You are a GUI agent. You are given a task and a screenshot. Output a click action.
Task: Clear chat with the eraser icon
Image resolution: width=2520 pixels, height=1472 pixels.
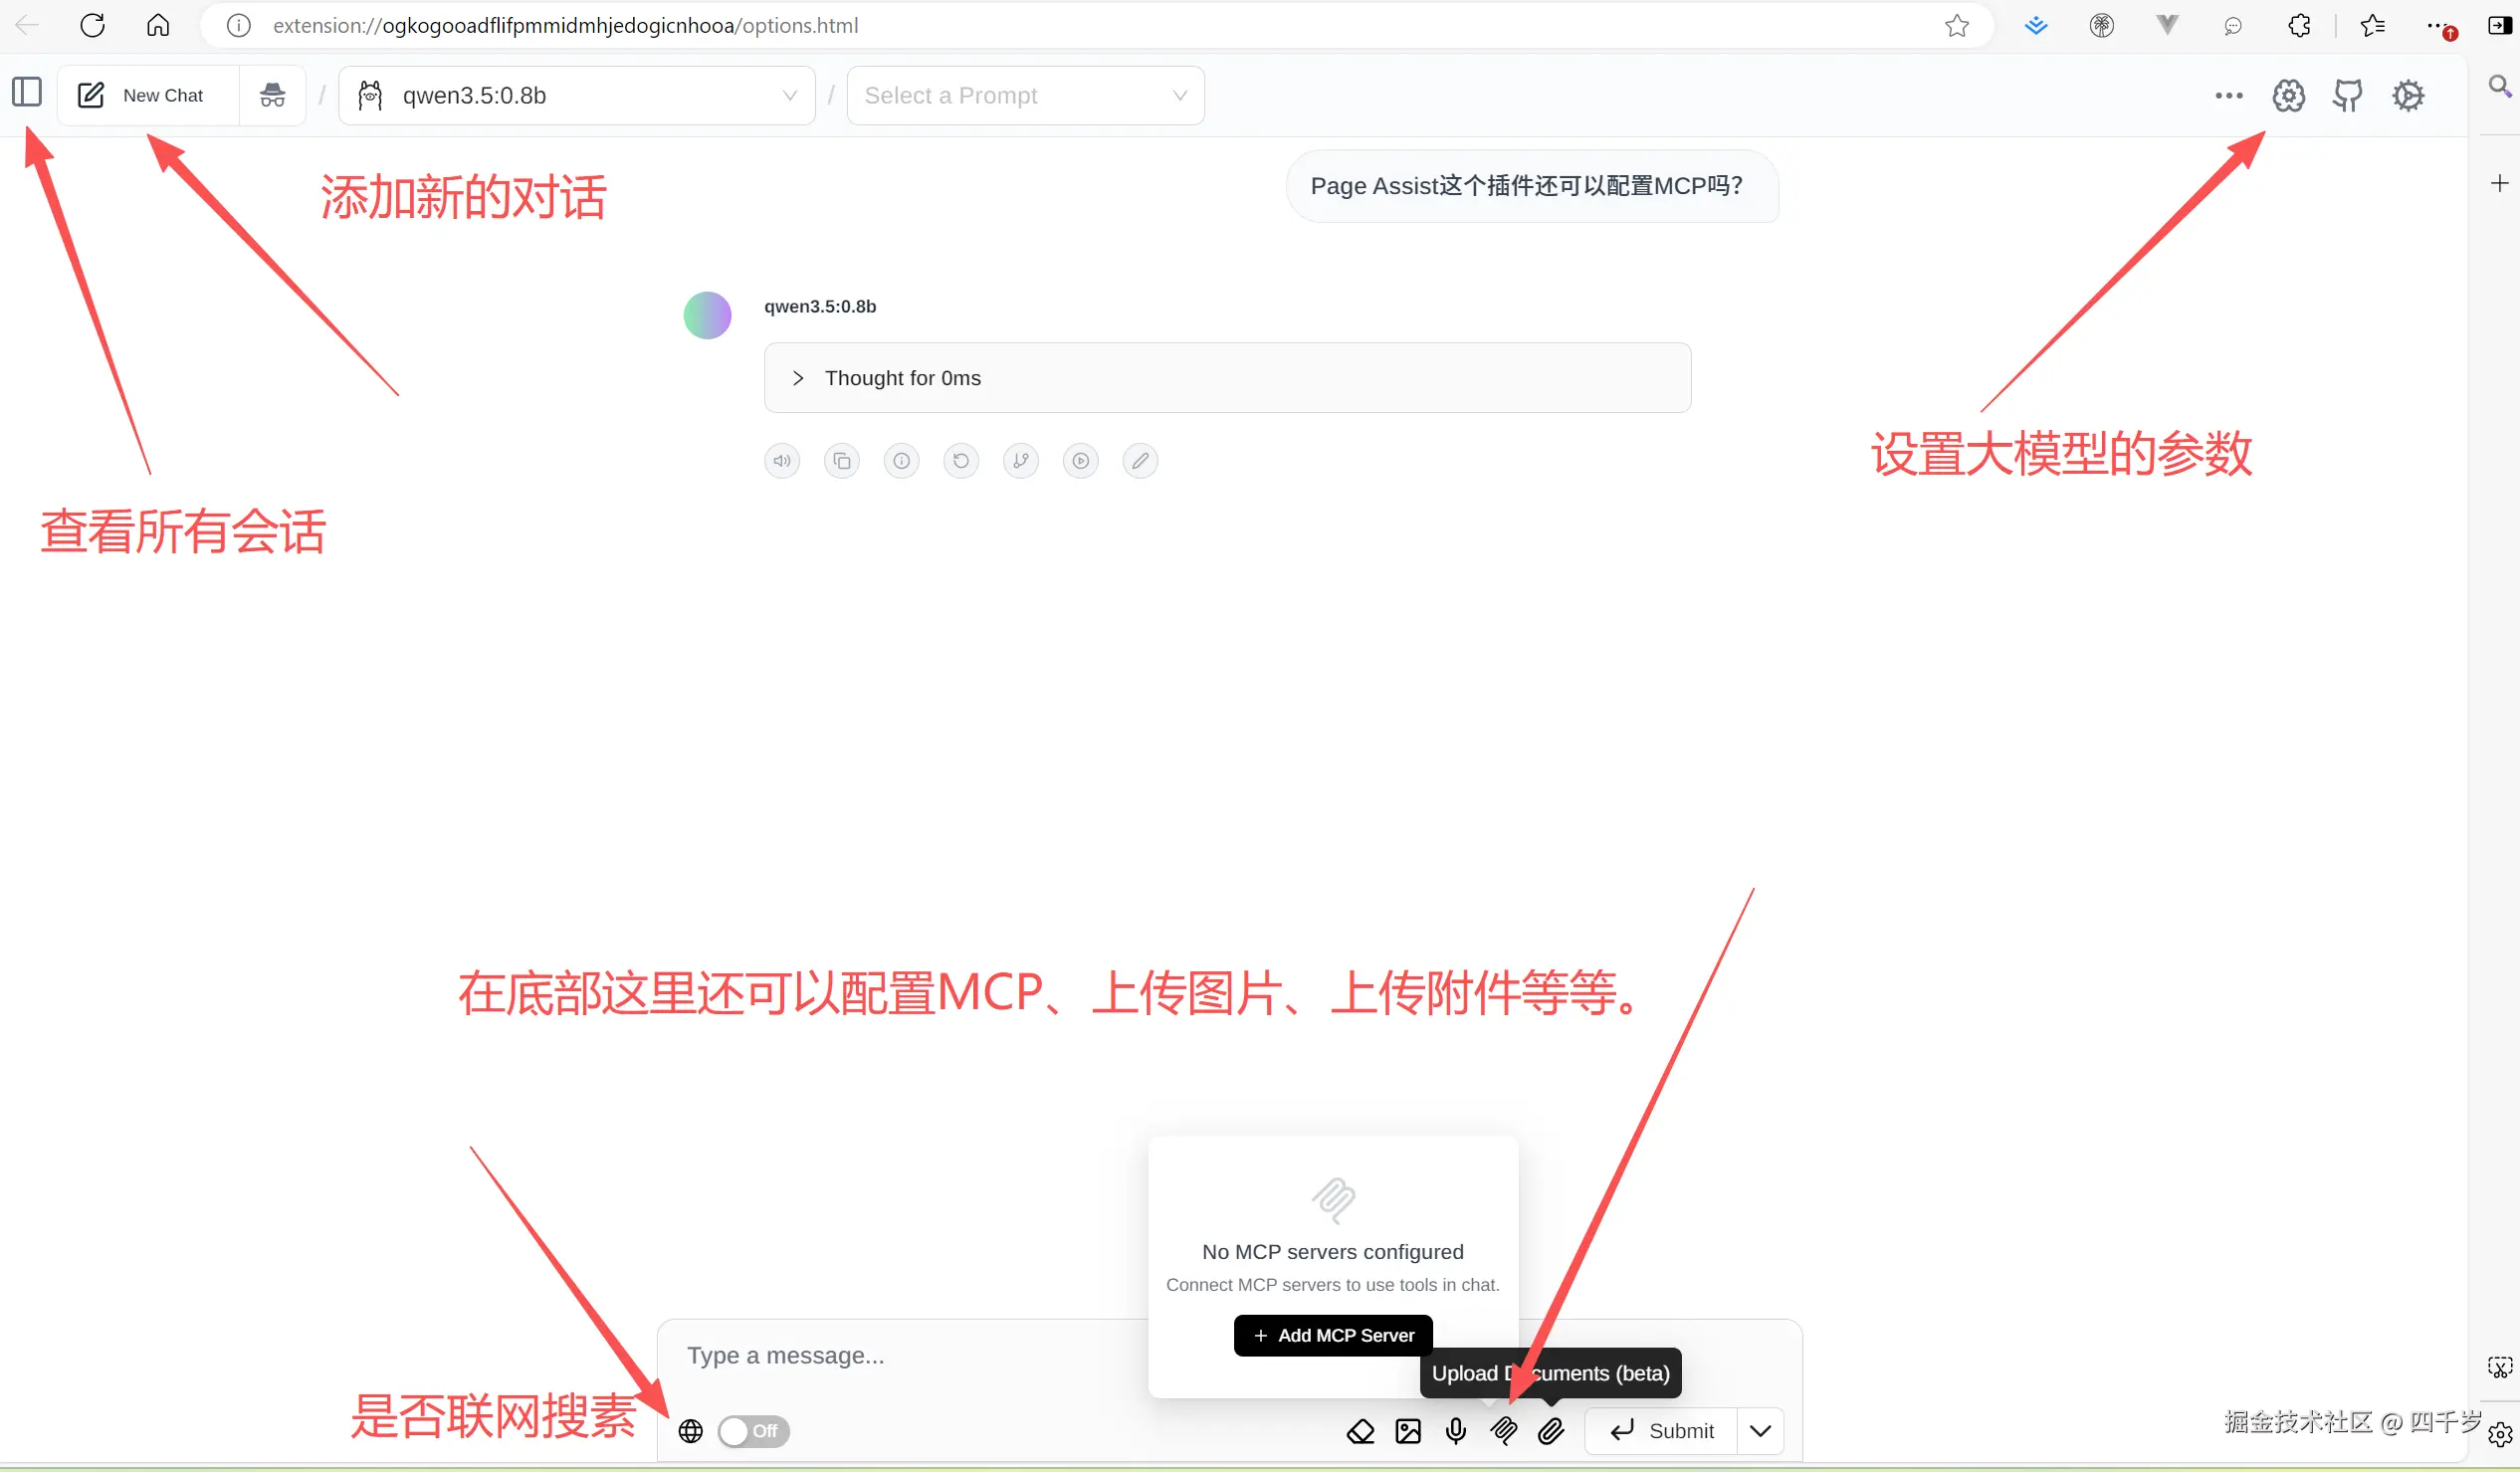[x=1360, y=1431]
